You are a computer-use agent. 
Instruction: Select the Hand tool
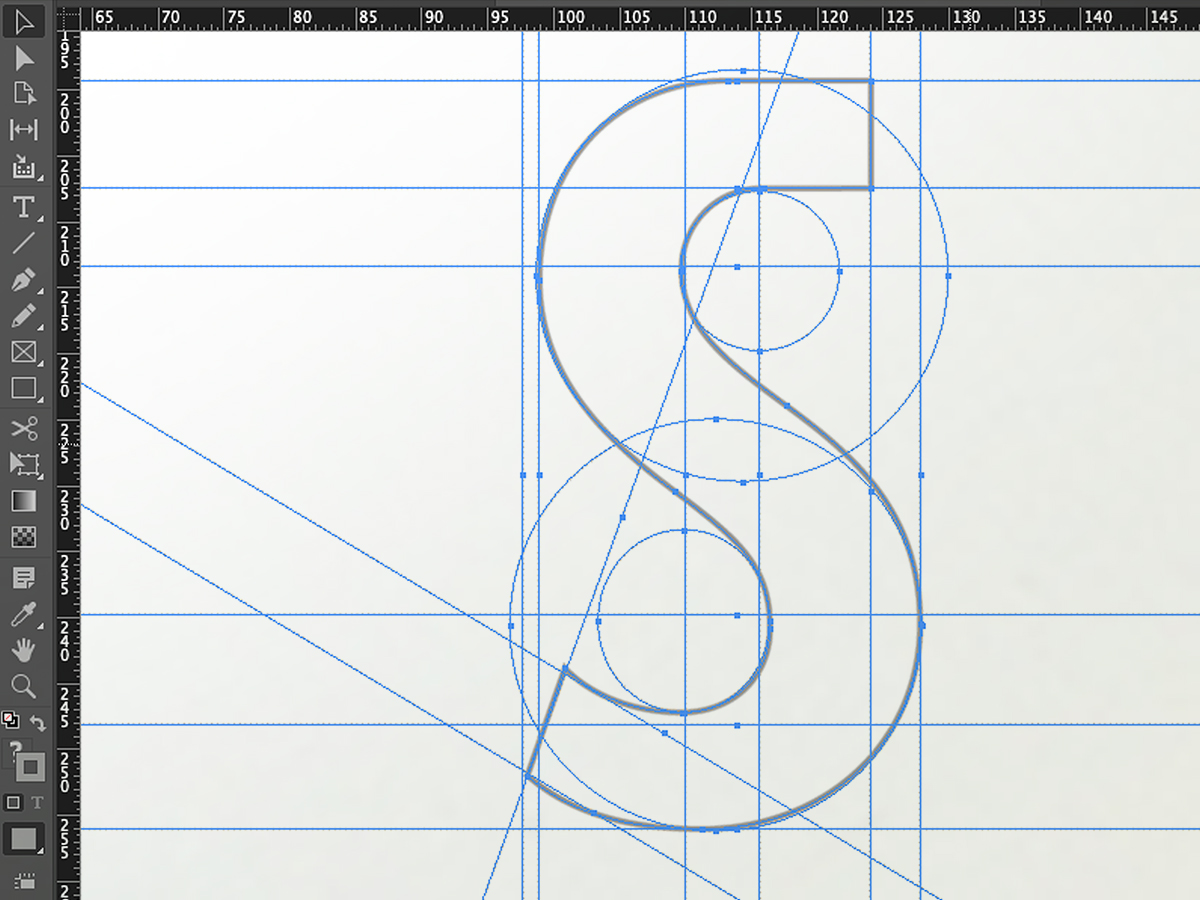(24, 650)
